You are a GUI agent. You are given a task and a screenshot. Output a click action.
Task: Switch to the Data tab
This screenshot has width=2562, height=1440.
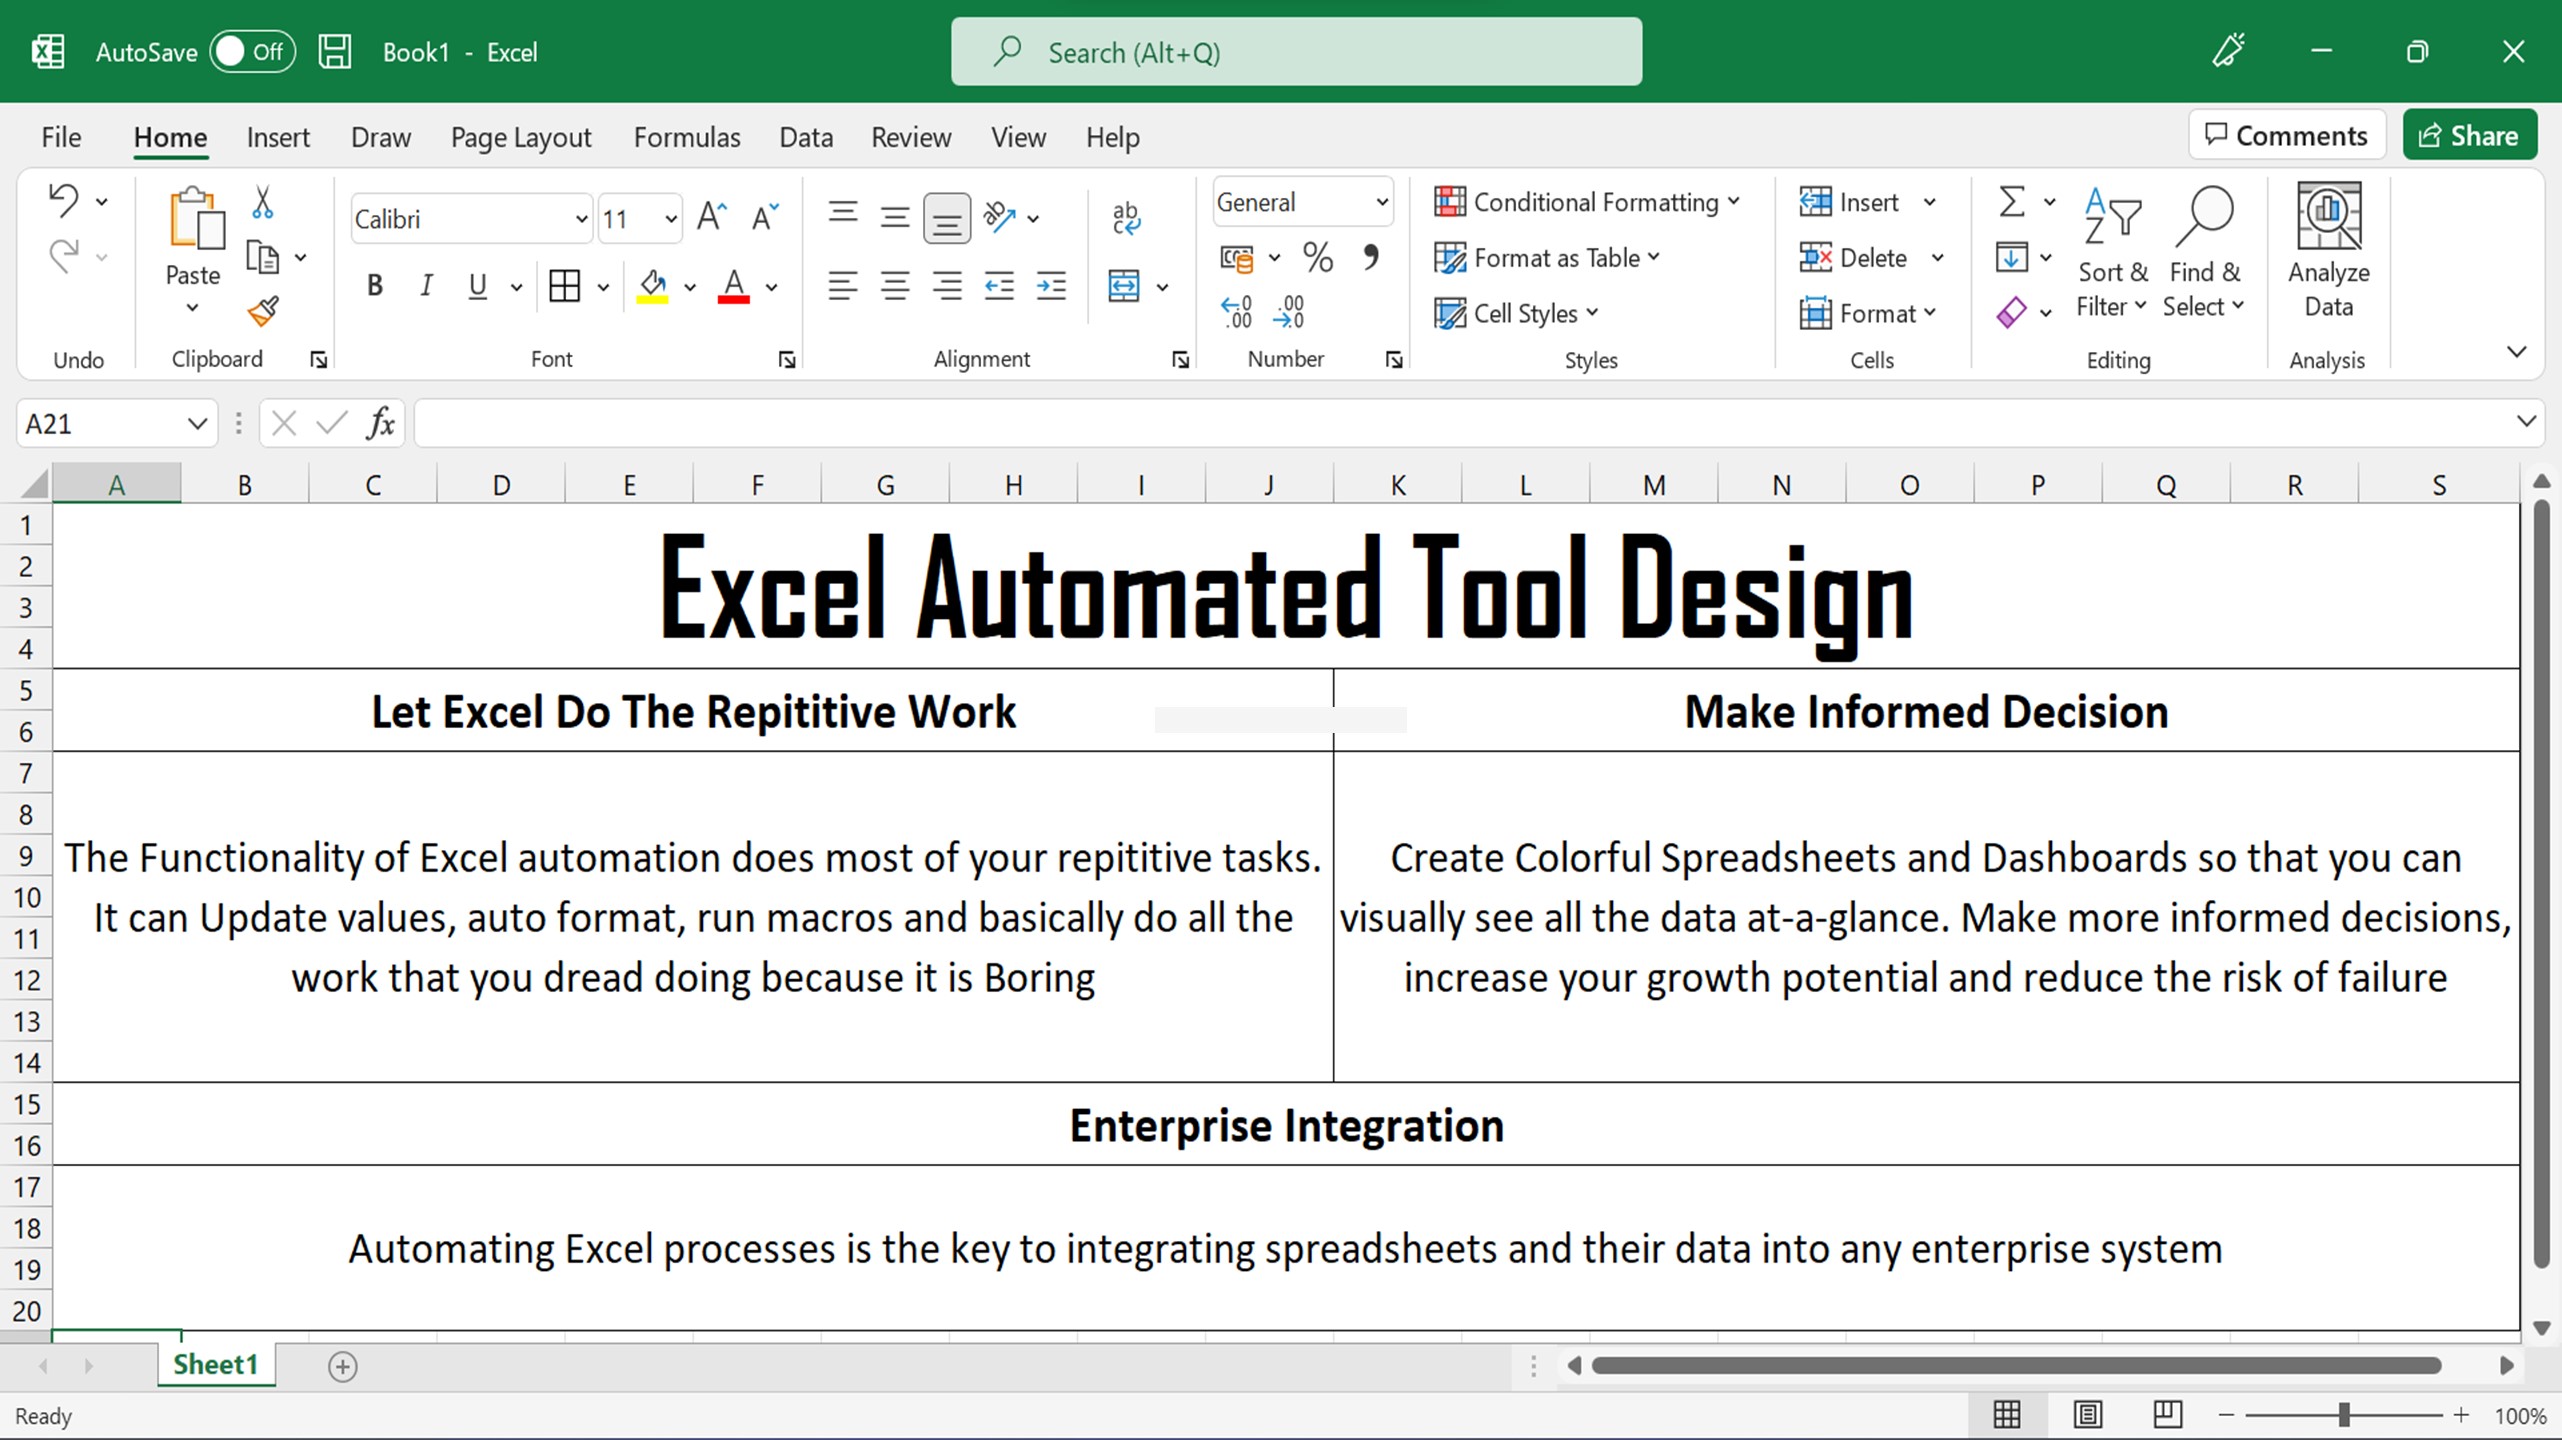(806, 137)
